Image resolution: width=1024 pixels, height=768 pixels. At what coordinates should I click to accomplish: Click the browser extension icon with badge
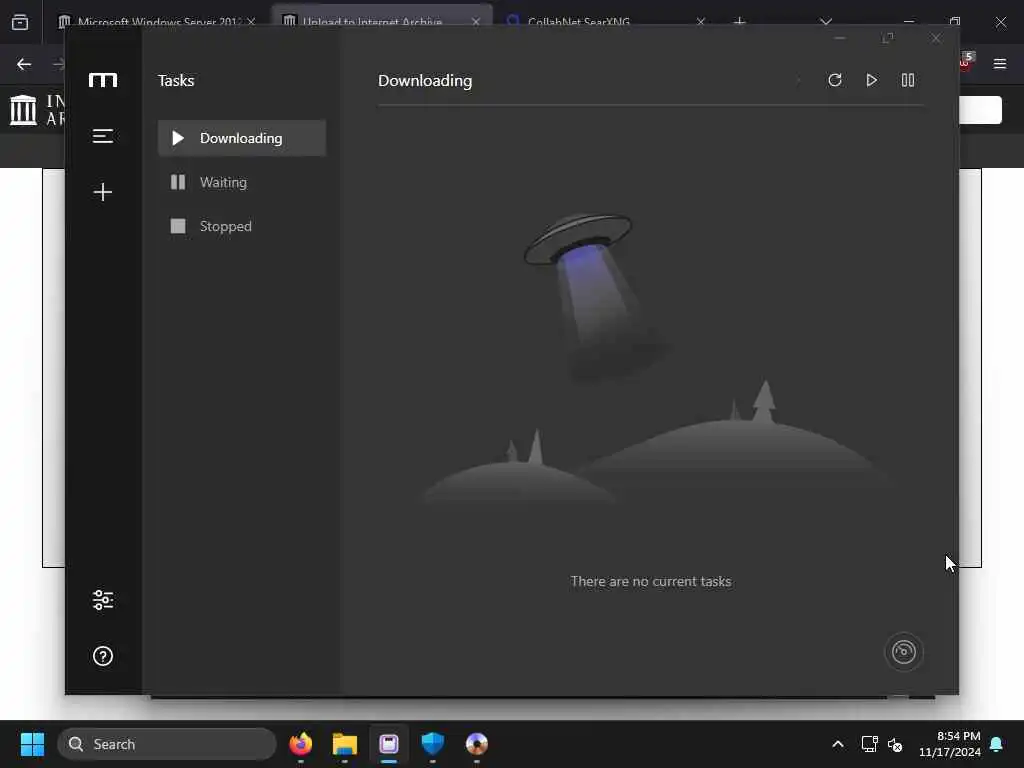coord(967,61)
